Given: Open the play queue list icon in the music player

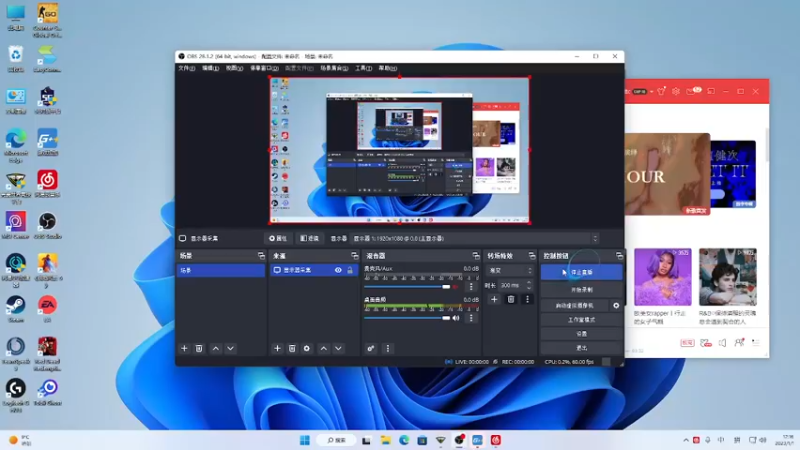Looking at the screenshot, I should tap(756, 342).
